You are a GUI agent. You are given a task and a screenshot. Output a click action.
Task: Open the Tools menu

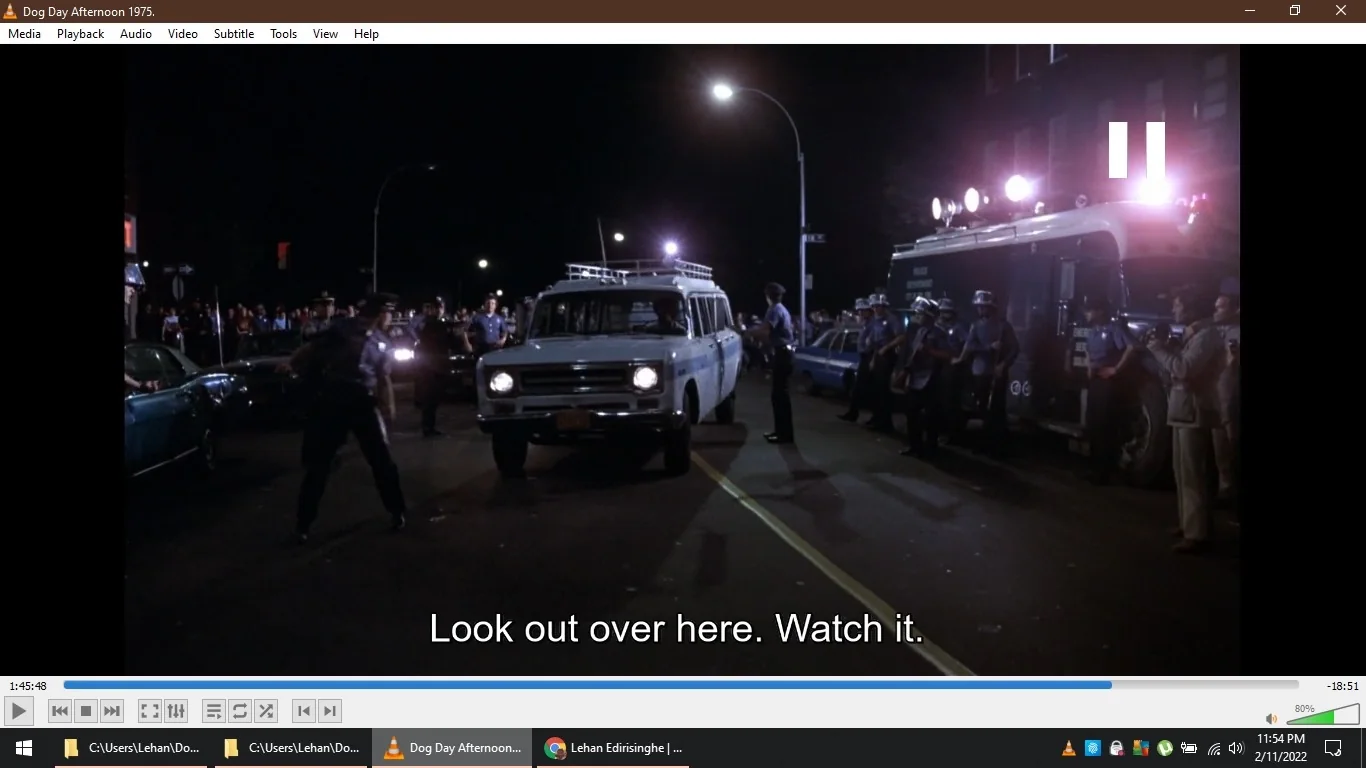pyautogui.click(x=284, y=34)
